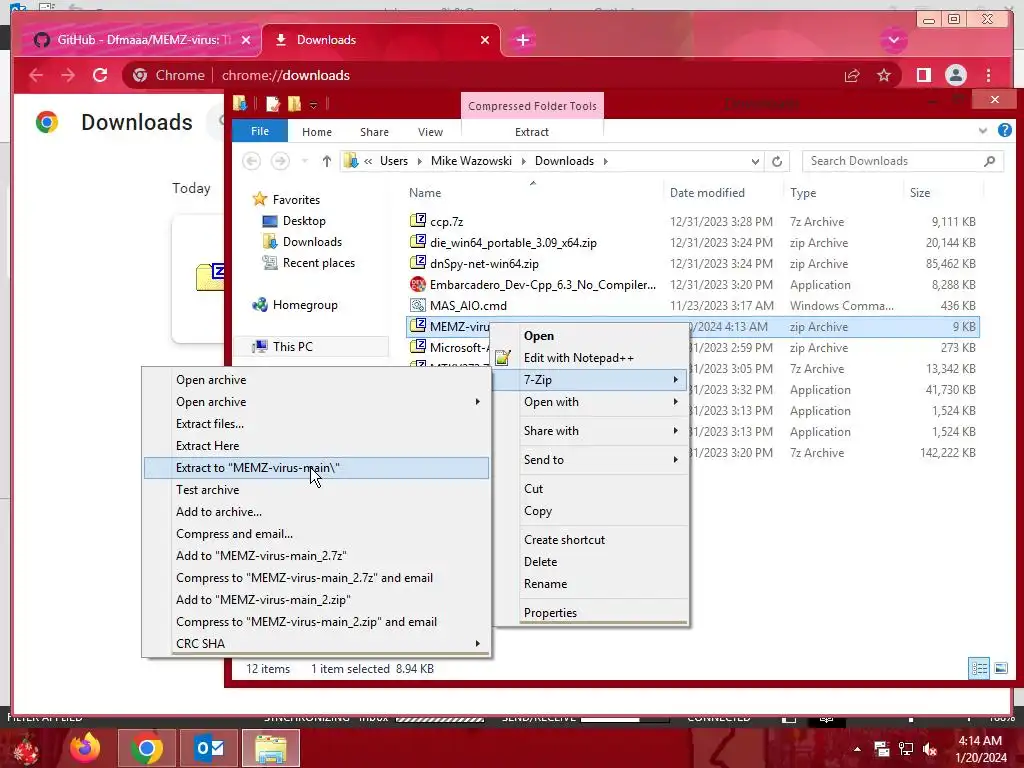
Task: Reload the Chrome downloads page
Action: (x=100, y=76)
